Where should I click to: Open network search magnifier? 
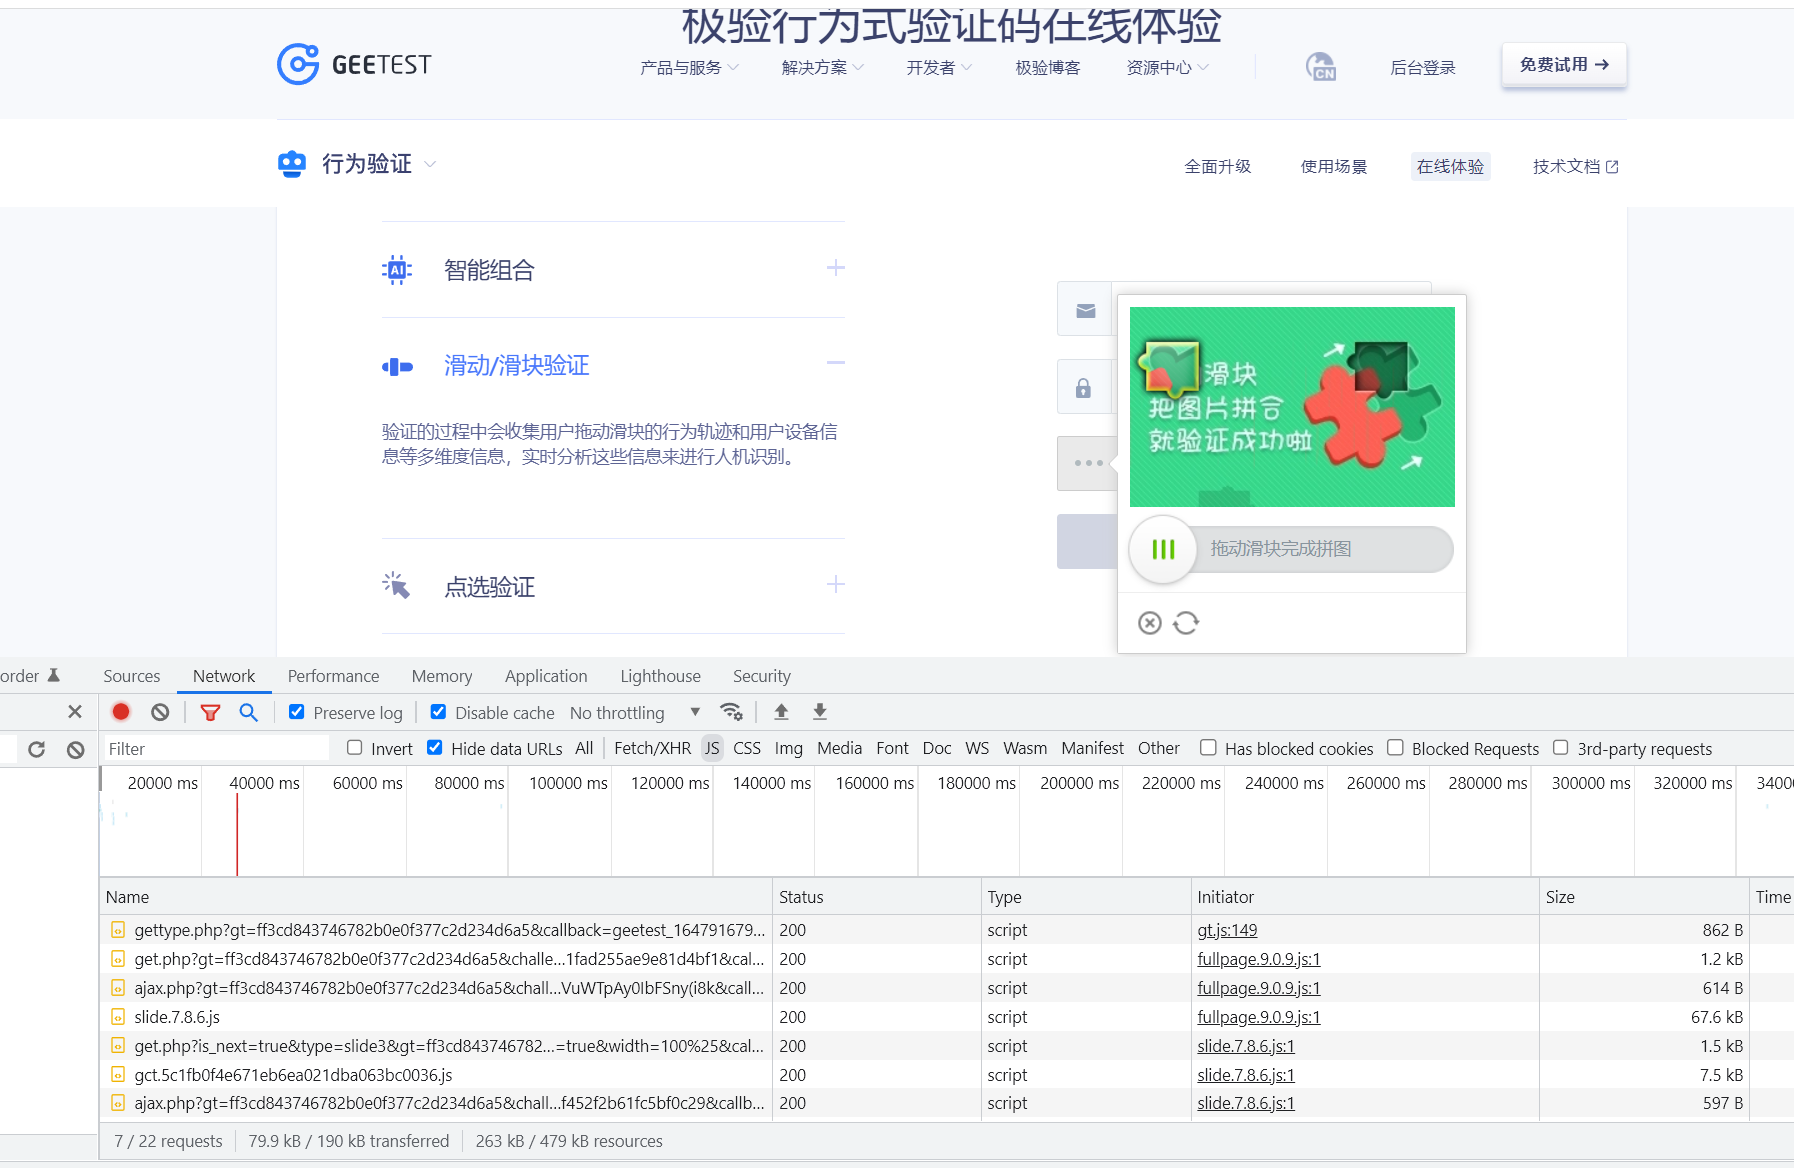tap(248, 712)
